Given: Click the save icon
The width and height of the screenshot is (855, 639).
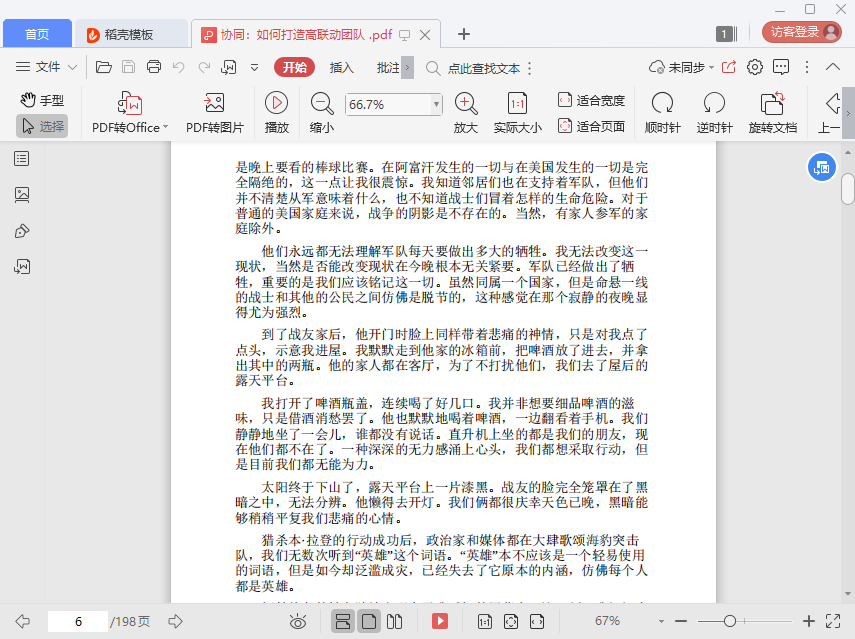Looking at the screenshot, I should [x=128, y=67].
